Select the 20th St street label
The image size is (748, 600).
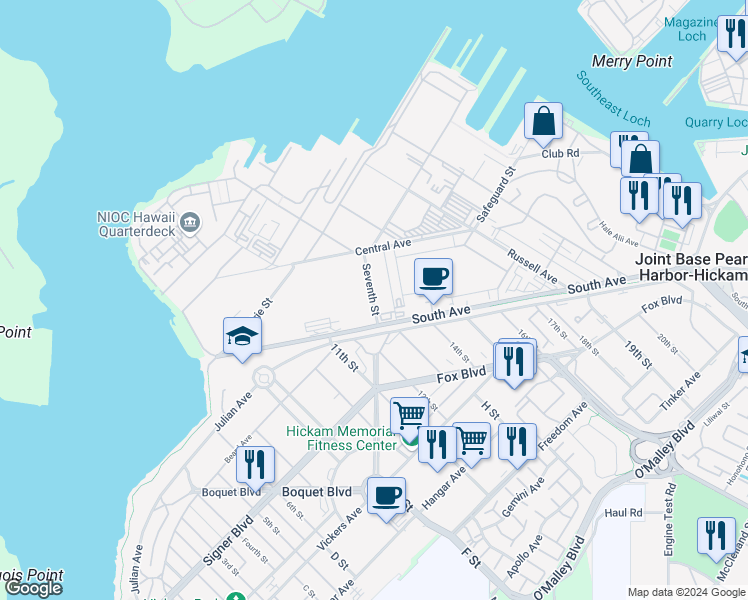(667, 344)
